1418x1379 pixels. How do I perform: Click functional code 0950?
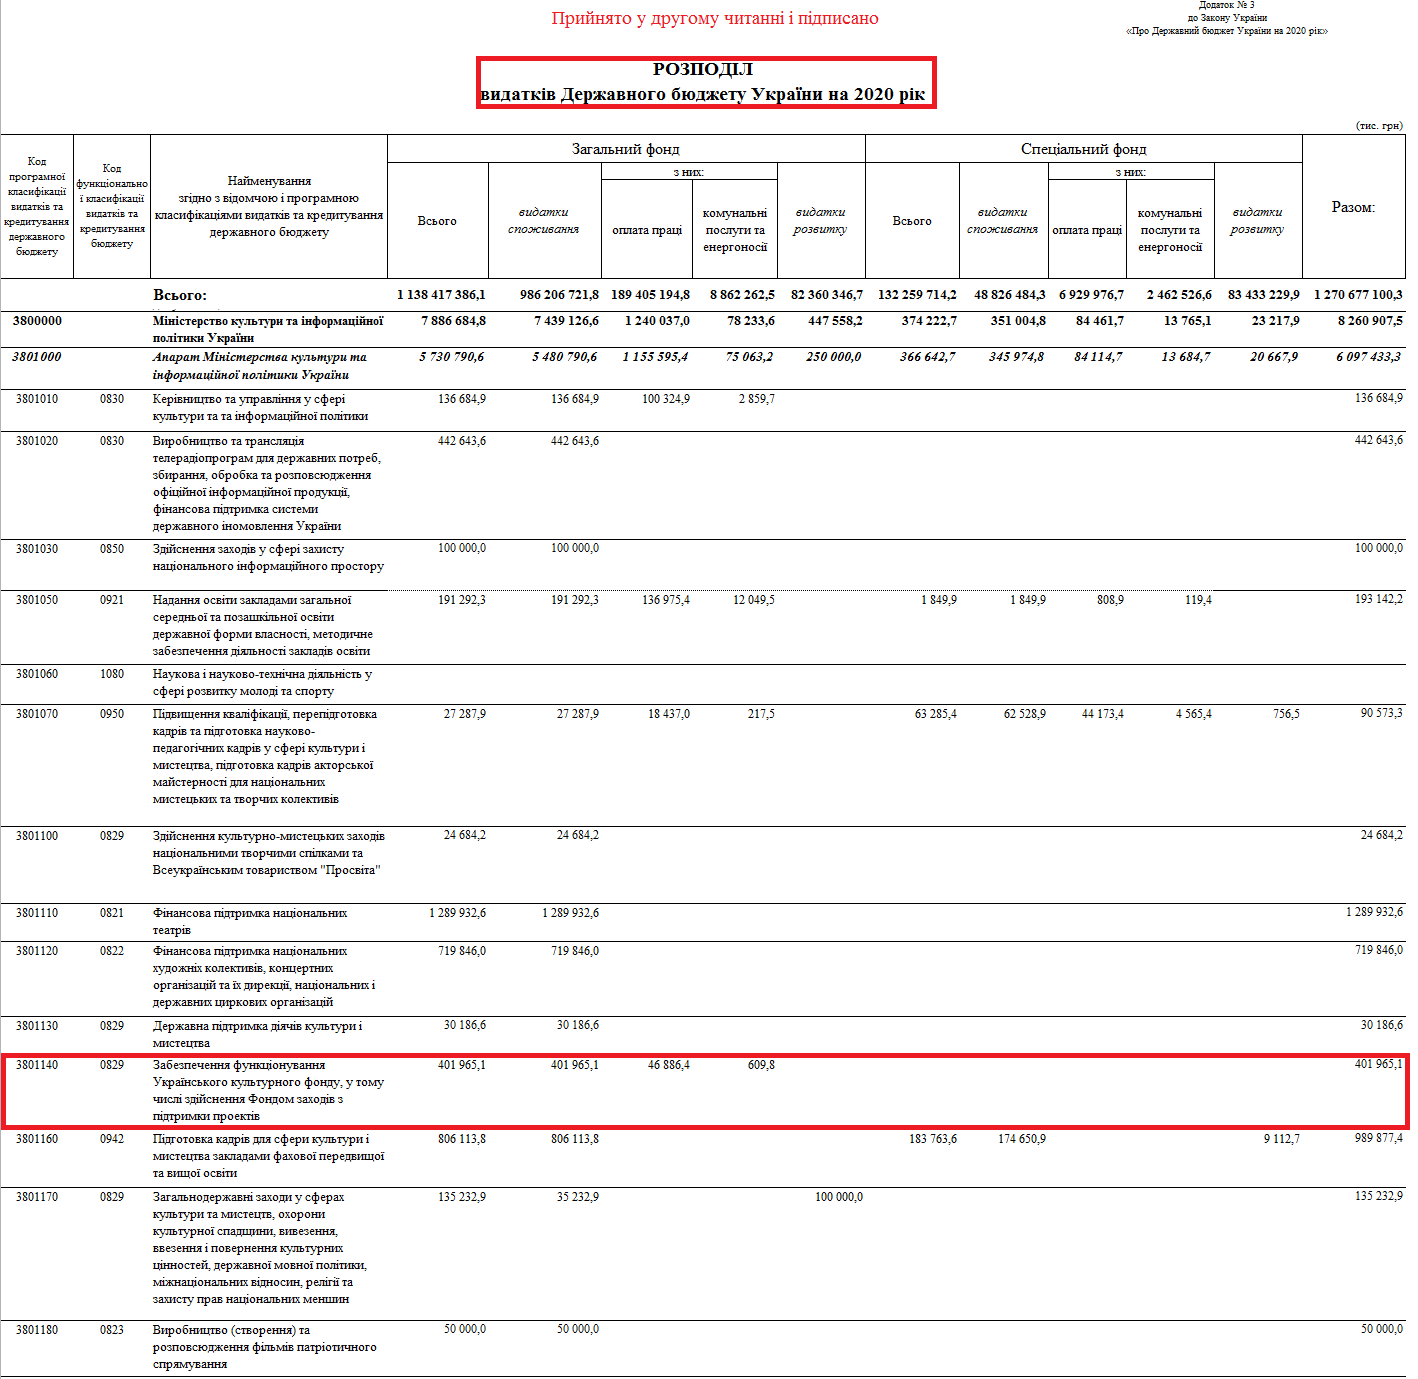click(112, 714)
